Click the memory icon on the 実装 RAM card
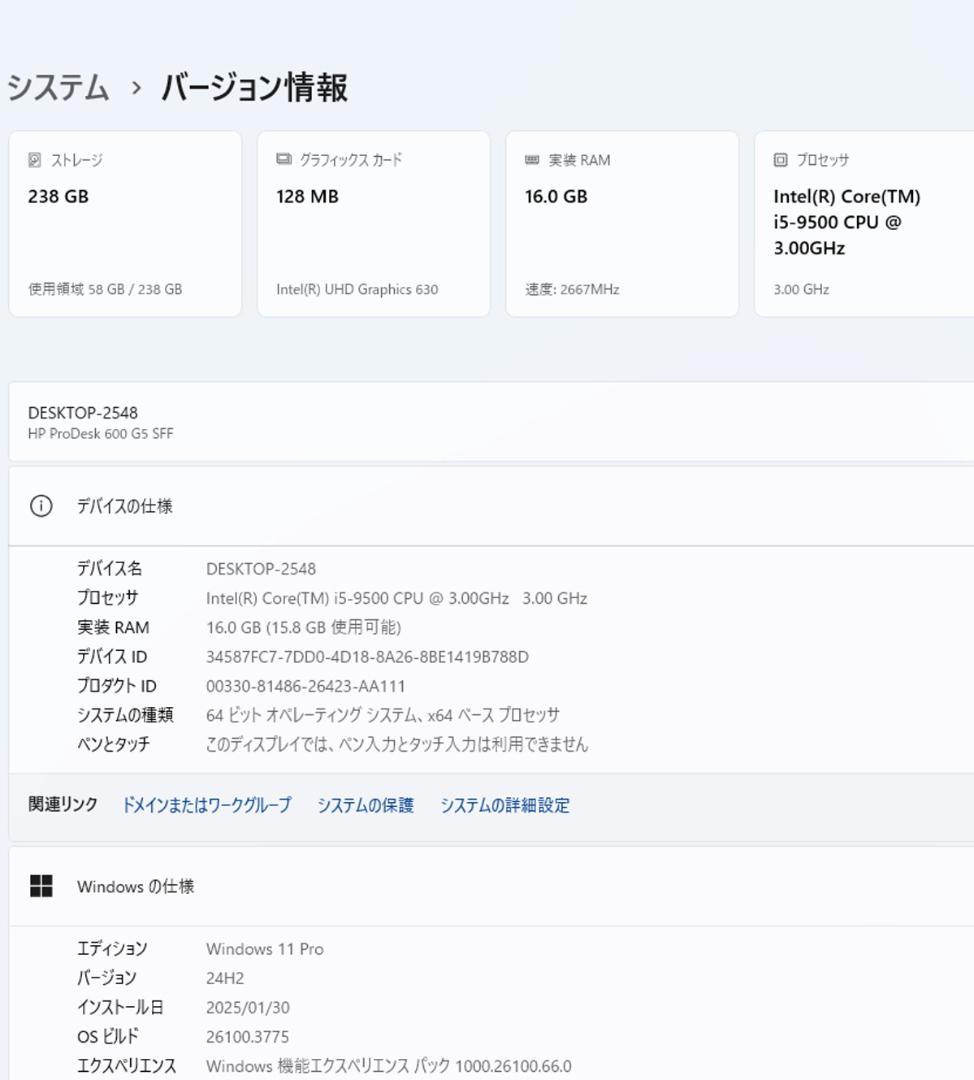The height and width of the screenshot is (1080, 974). click(x=531, y=158)
